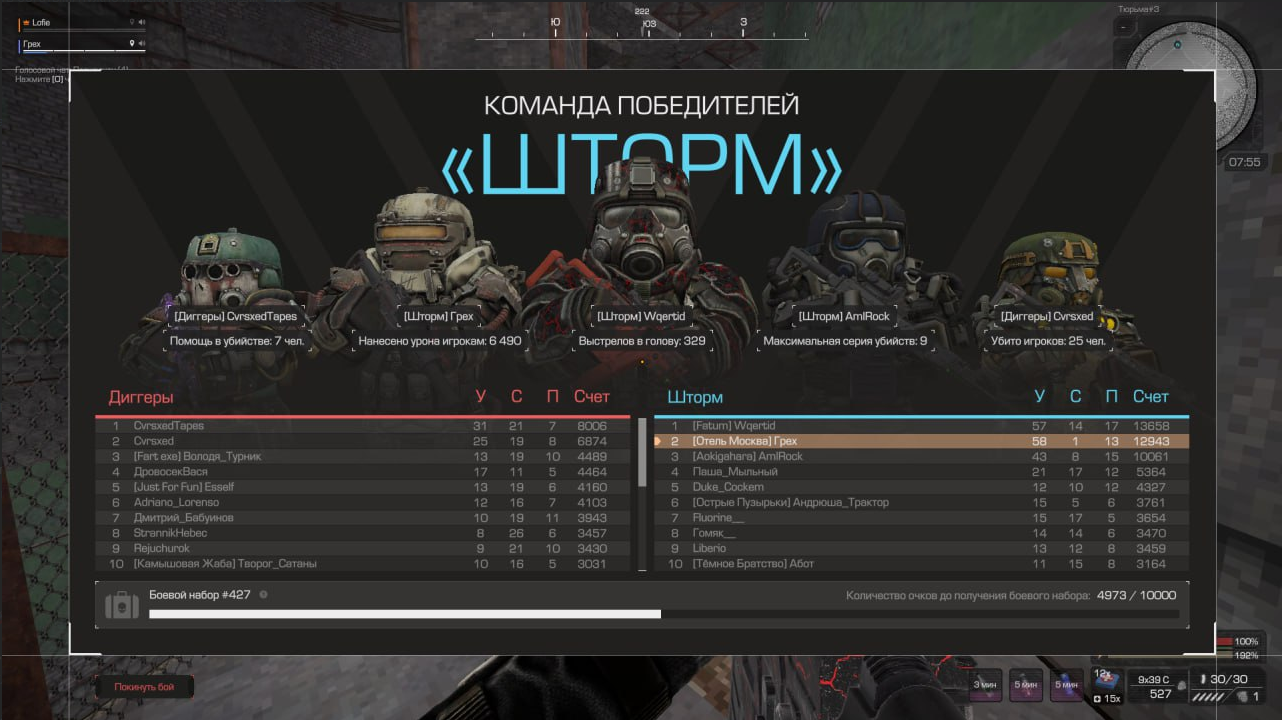Toggle Грех's voice speaker icon

click(x=142, y=44)
